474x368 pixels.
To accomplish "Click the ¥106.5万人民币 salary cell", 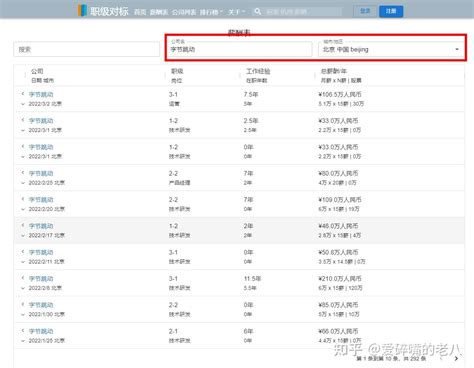I will (340, 94).
